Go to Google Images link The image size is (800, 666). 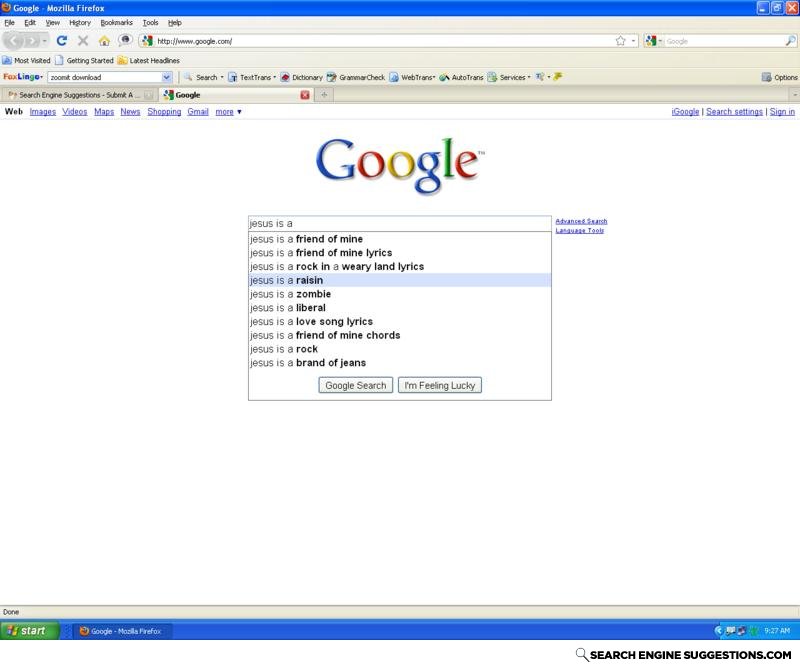point(43,112)
